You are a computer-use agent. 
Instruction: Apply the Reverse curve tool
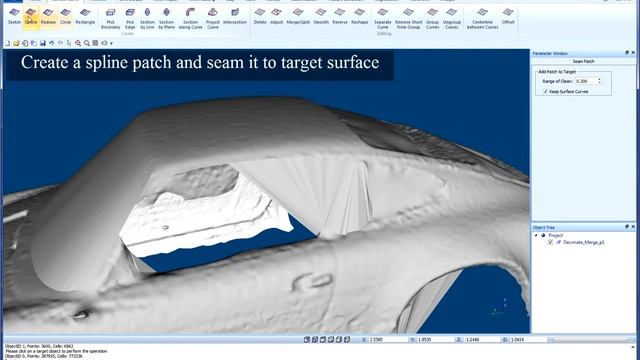point(340,17)
